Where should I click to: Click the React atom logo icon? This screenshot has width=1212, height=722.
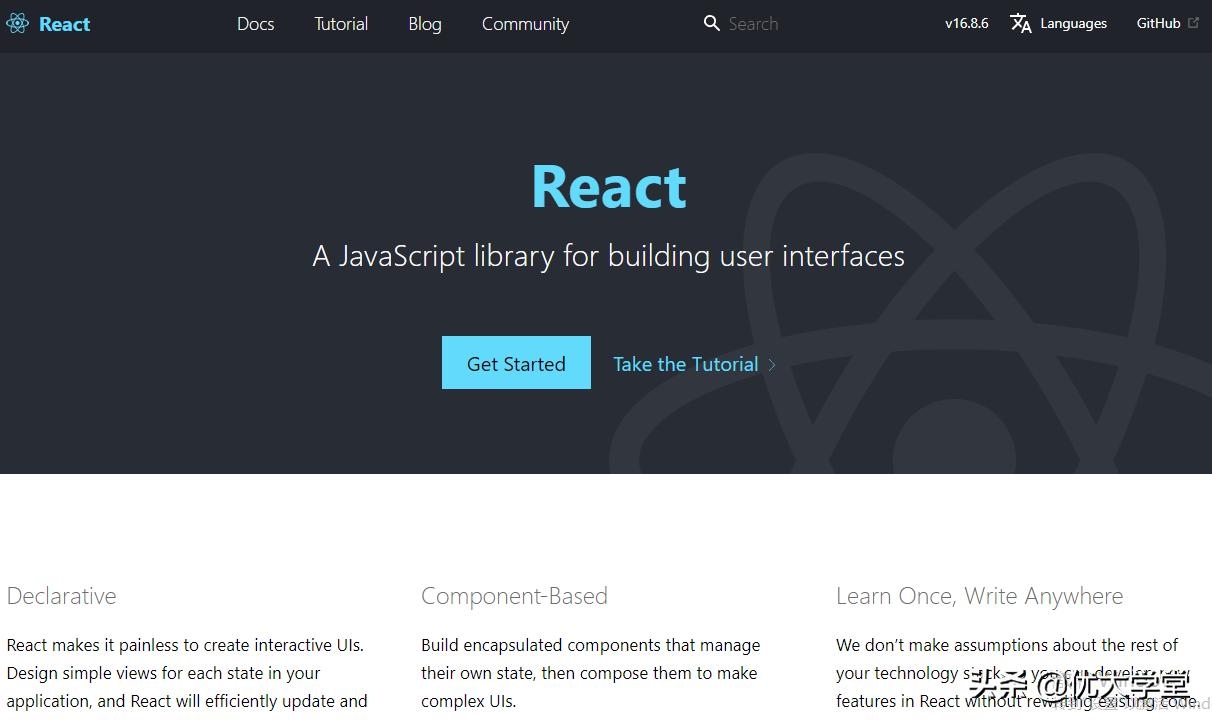17,24
